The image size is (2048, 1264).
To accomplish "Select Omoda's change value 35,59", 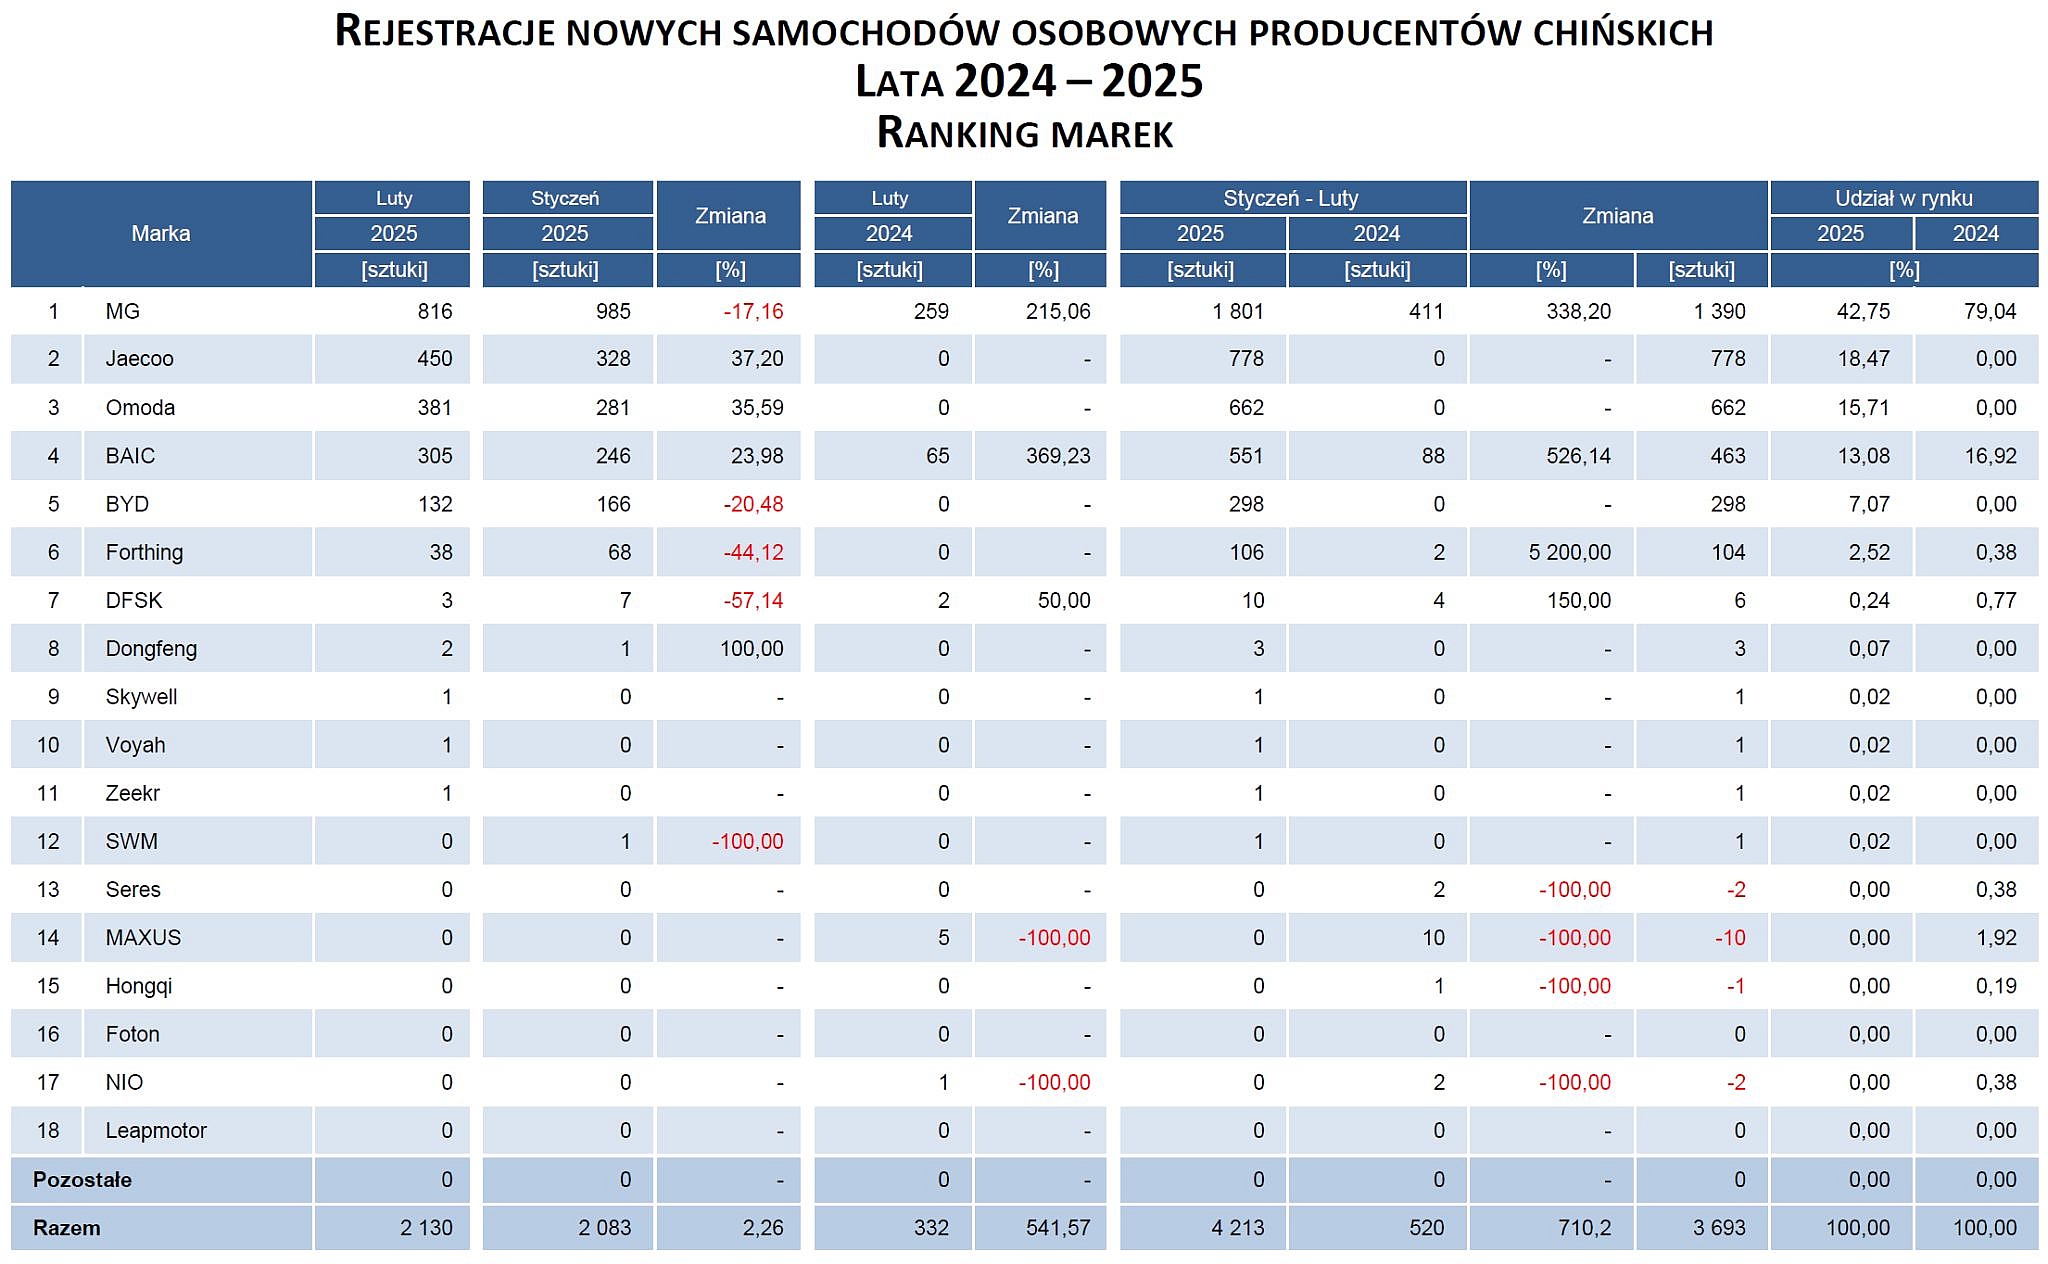I will (x=757, y=407).
